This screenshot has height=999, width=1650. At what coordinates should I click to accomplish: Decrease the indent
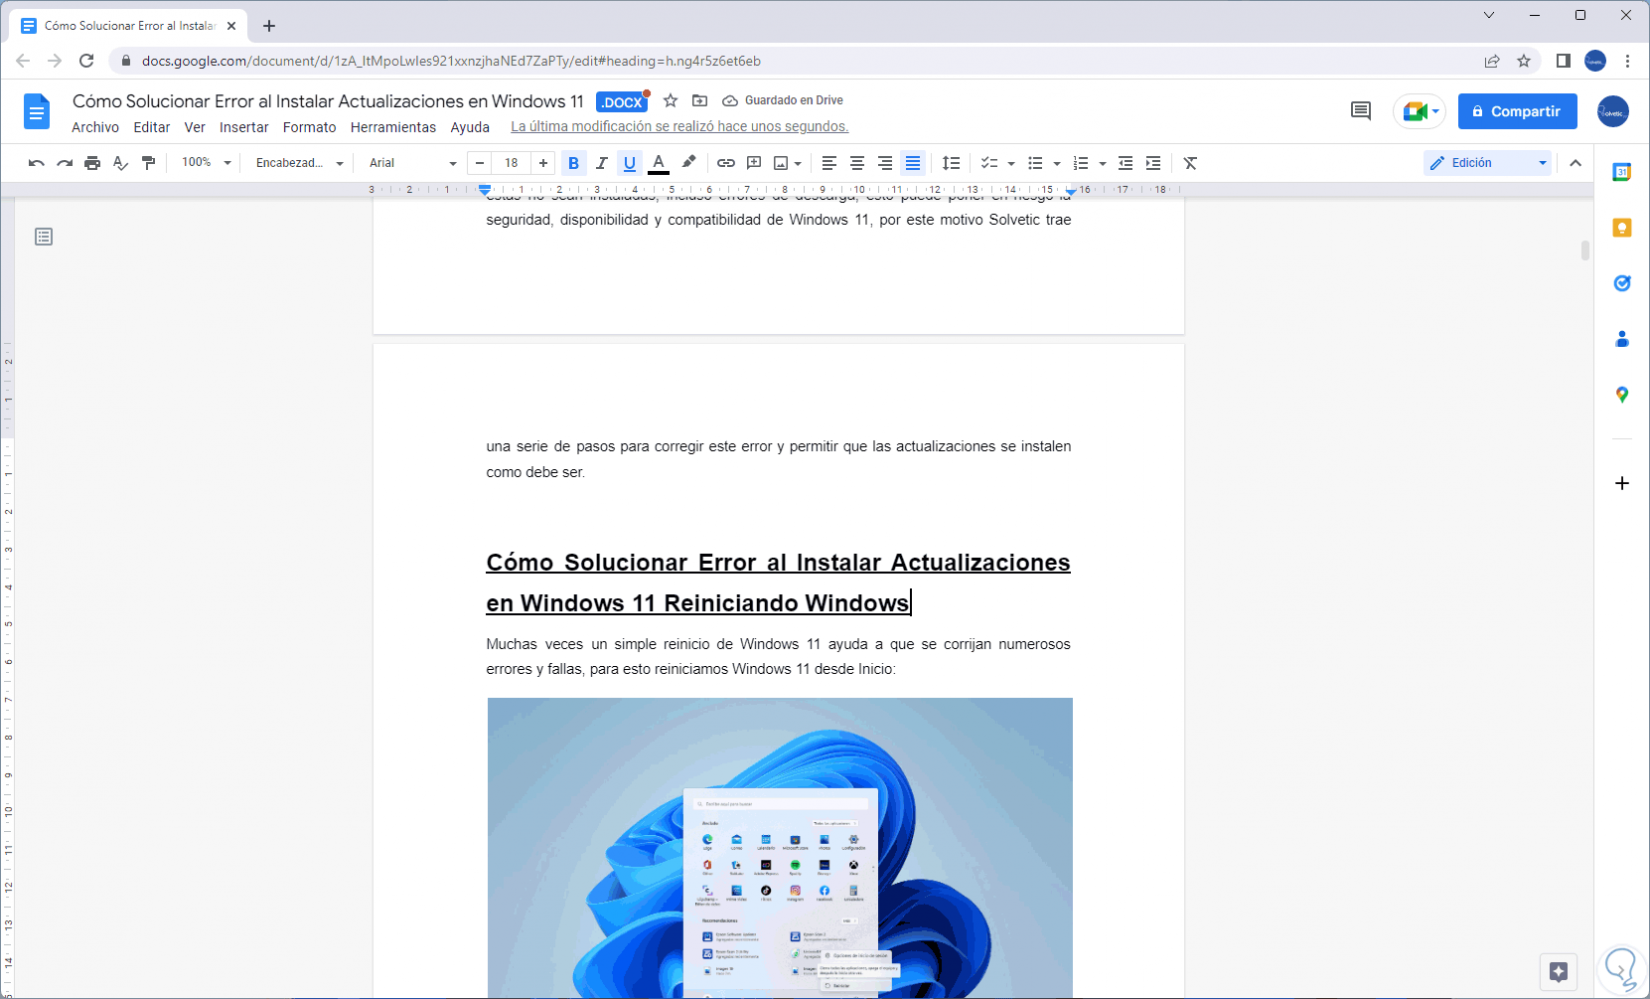click(x=1125, y=163)
